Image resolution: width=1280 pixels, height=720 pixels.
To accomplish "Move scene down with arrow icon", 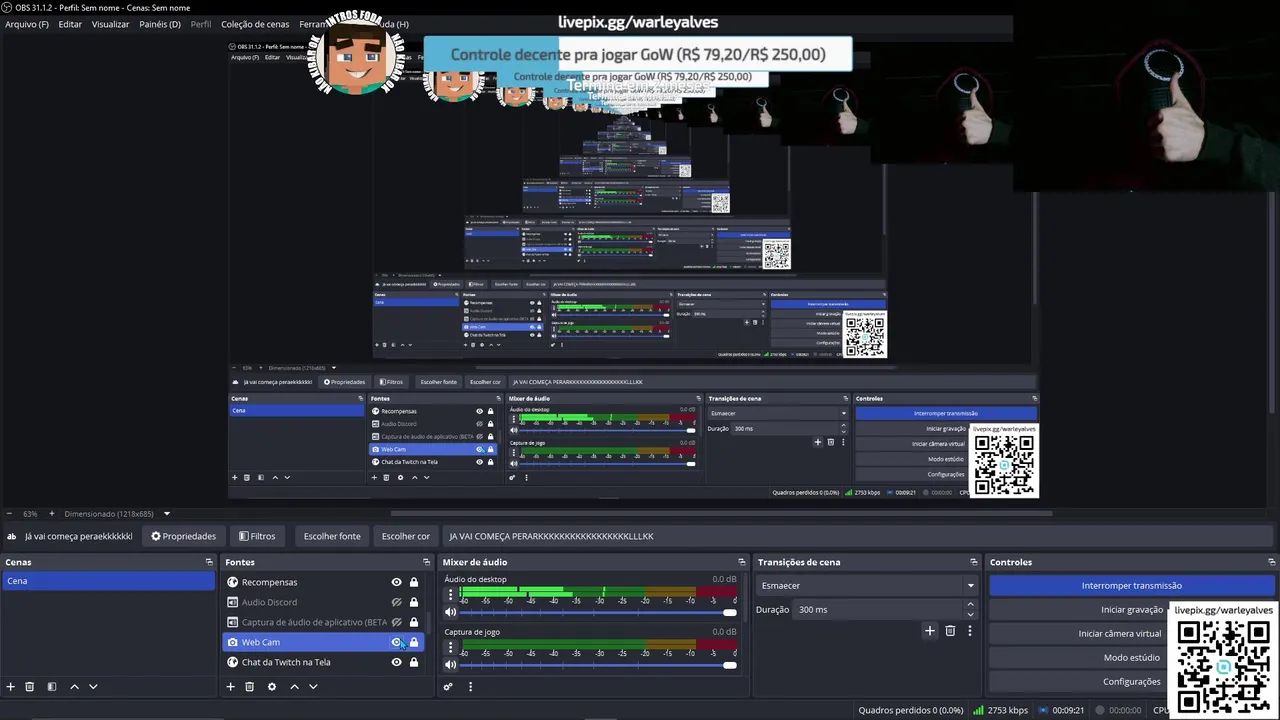I will coord(93,687).
